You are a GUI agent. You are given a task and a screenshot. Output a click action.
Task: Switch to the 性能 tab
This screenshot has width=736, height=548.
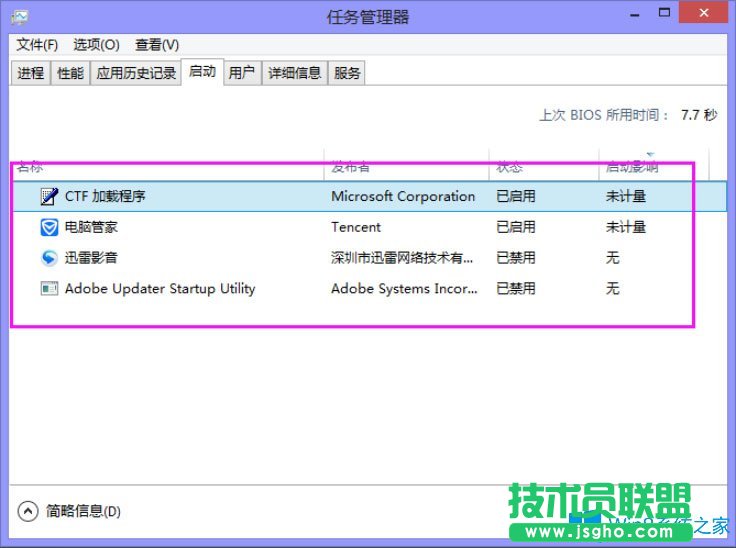[70, 73]
